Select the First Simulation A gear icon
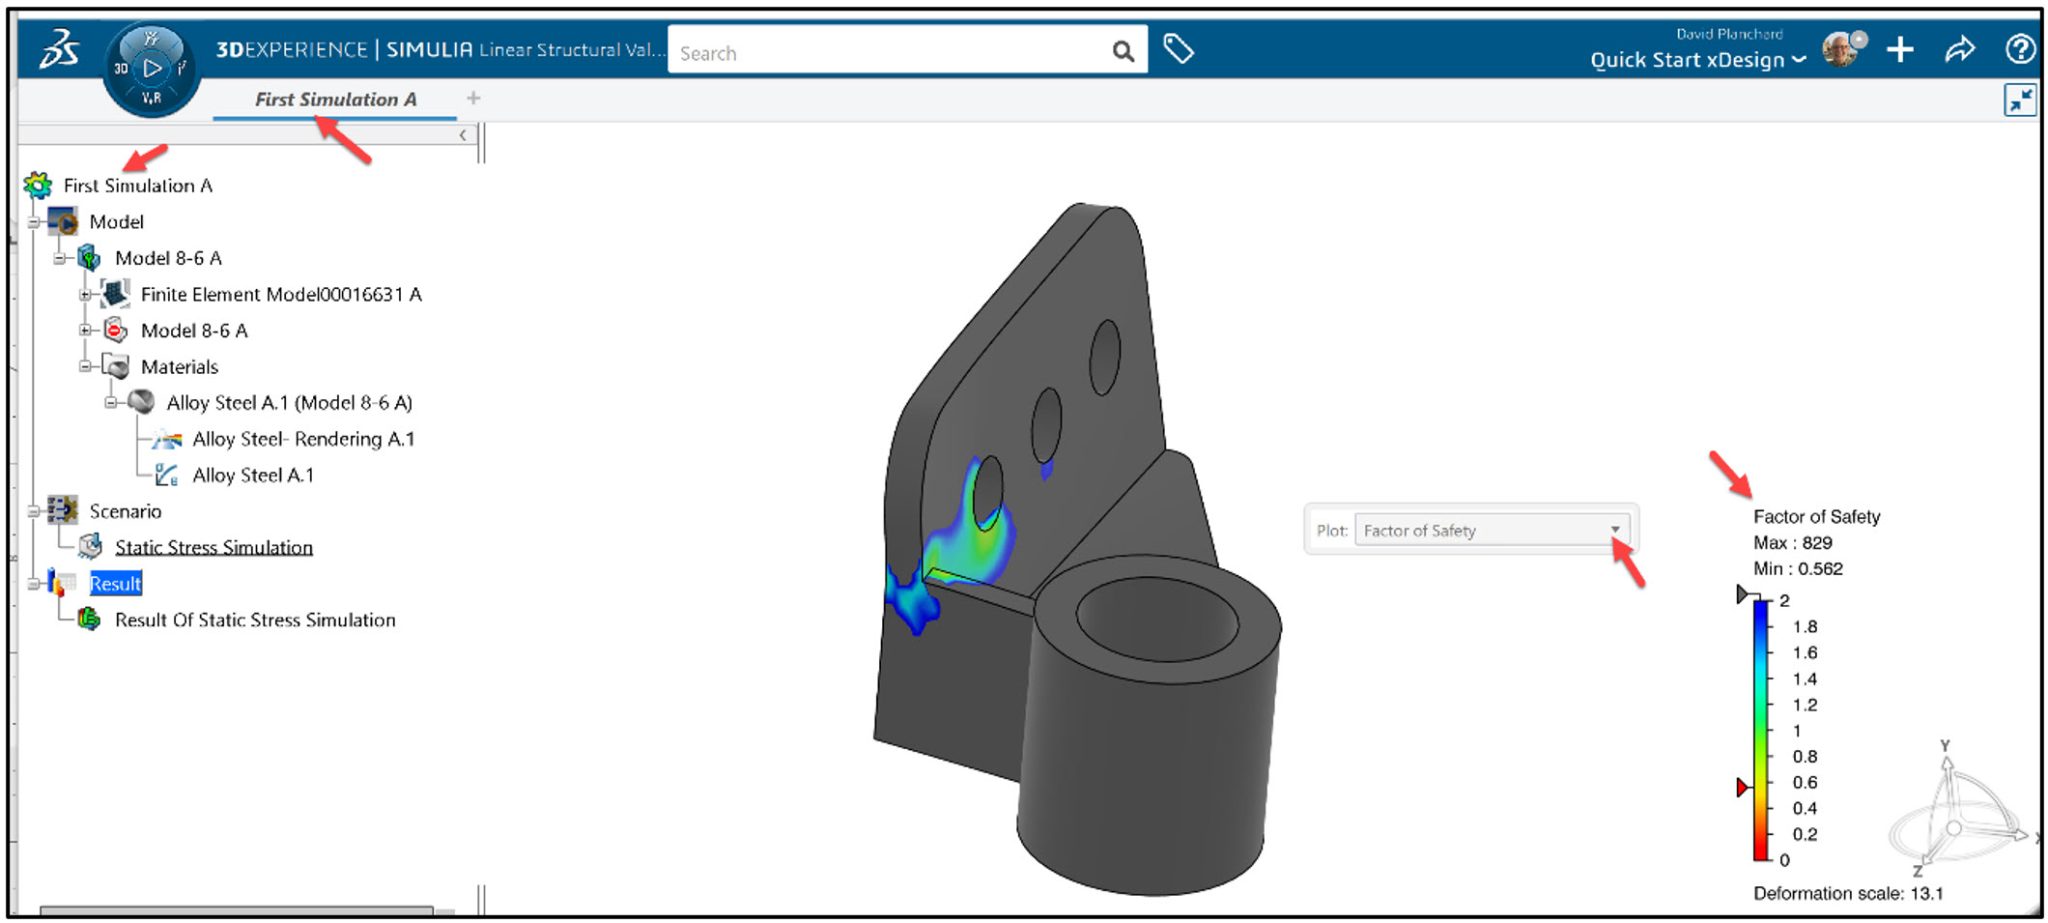The width and height of the screenshot is (2048, 923). tap(37, 184)
